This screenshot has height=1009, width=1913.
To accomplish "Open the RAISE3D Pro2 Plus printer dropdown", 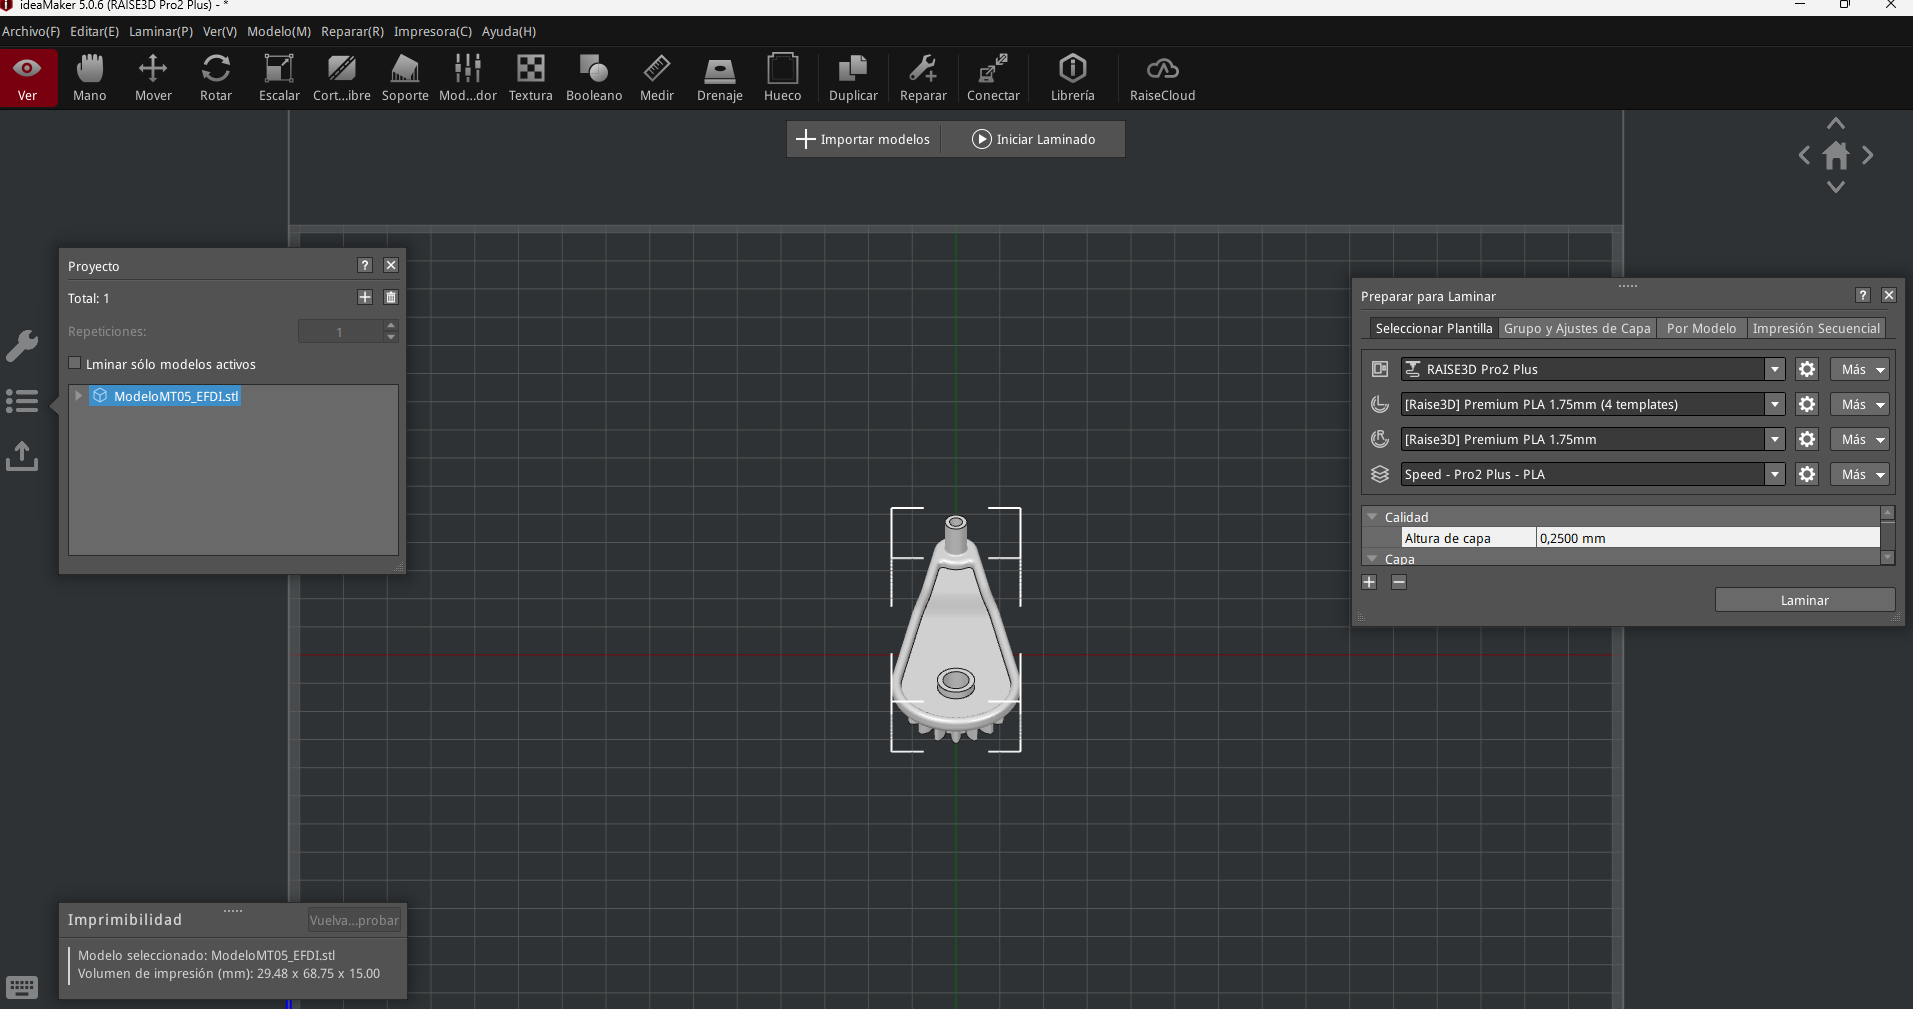I will point(1774,370).
